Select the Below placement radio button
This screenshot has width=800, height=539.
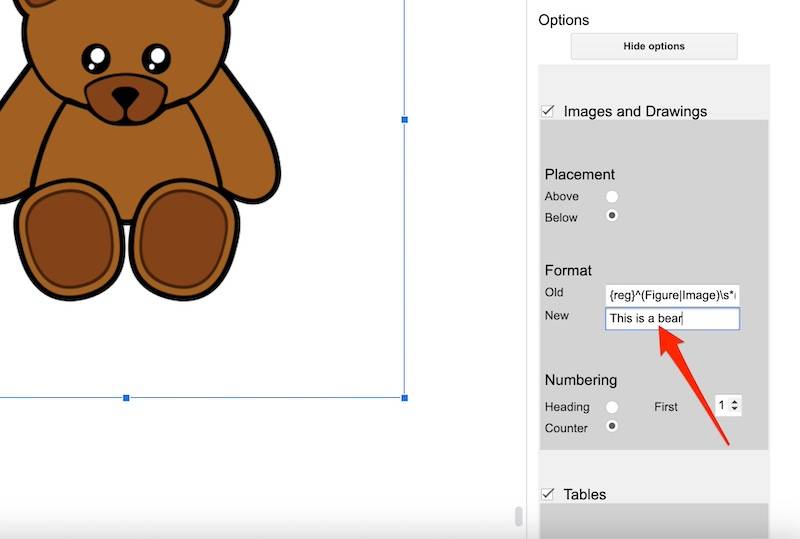click(x=612, y=215)
